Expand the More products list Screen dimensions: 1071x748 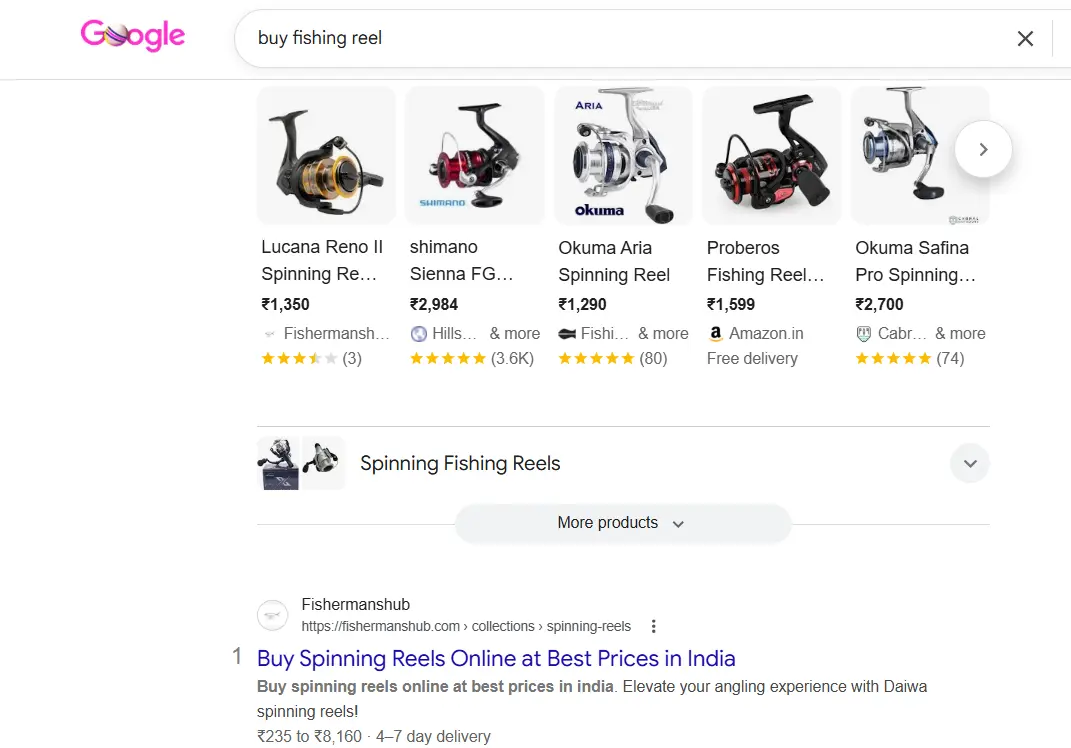click(x=622, y=523)
